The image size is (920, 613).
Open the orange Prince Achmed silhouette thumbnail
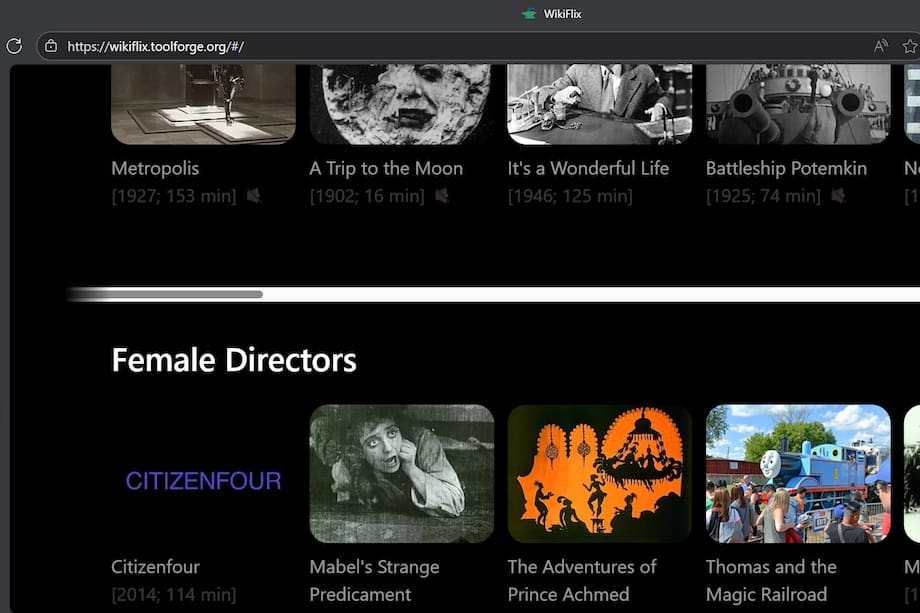(x=599, y=474)
